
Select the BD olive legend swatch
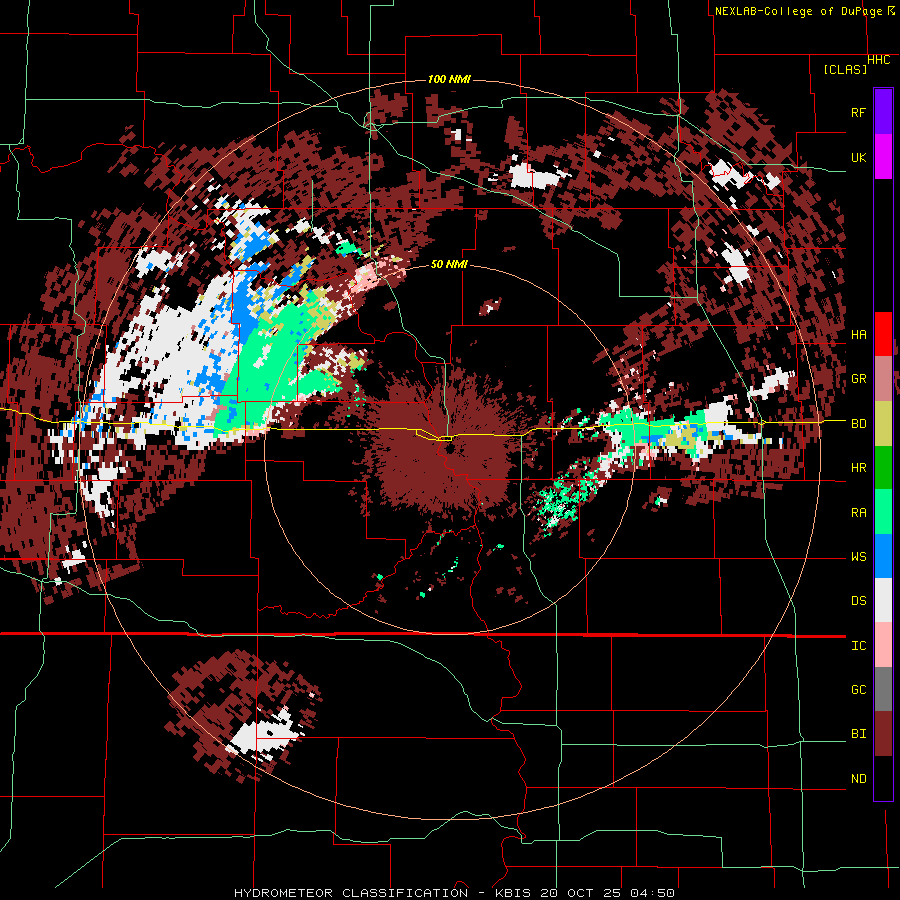tap(883, 424)
